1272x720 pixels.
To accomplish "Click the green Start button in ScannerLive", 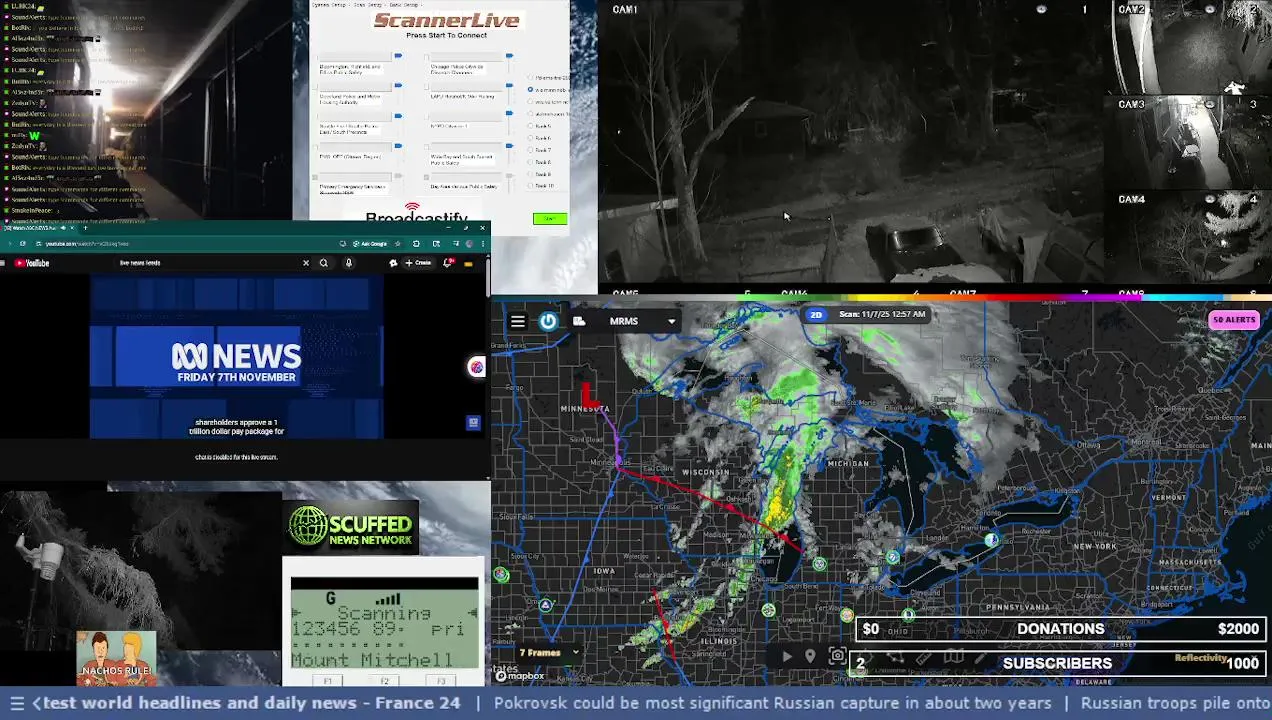I will [x=550, y=219].
